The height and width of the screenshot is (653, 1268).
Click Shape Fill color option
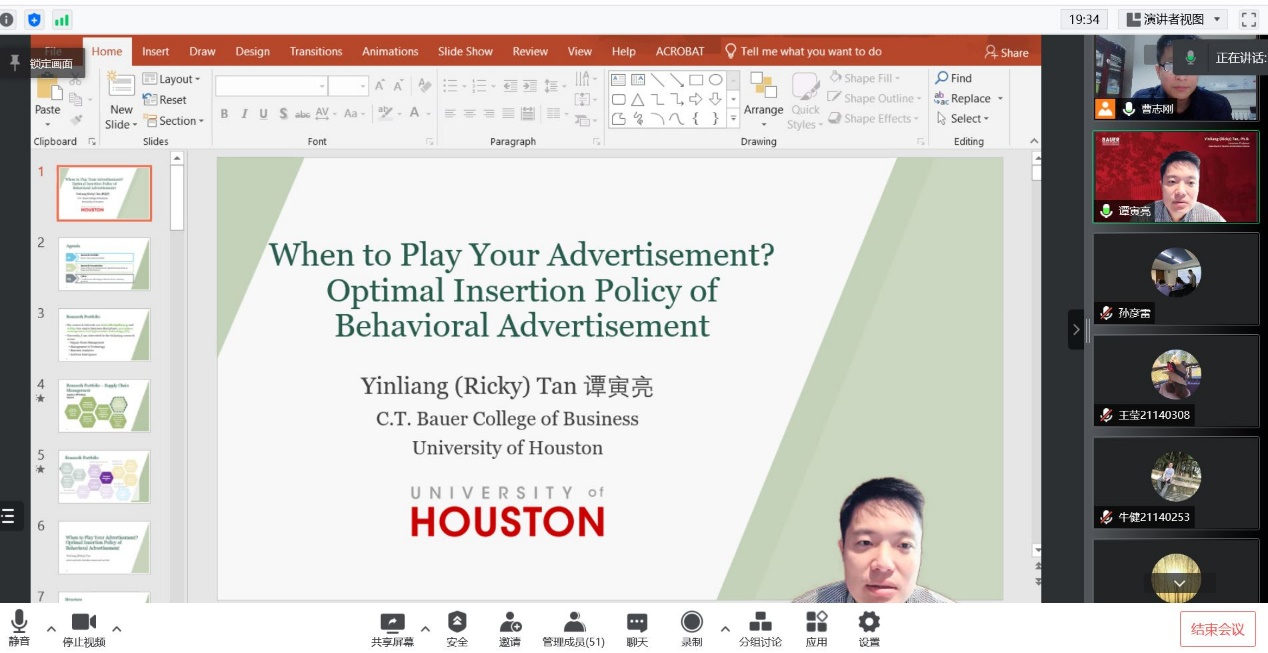(x=865, y=78)
